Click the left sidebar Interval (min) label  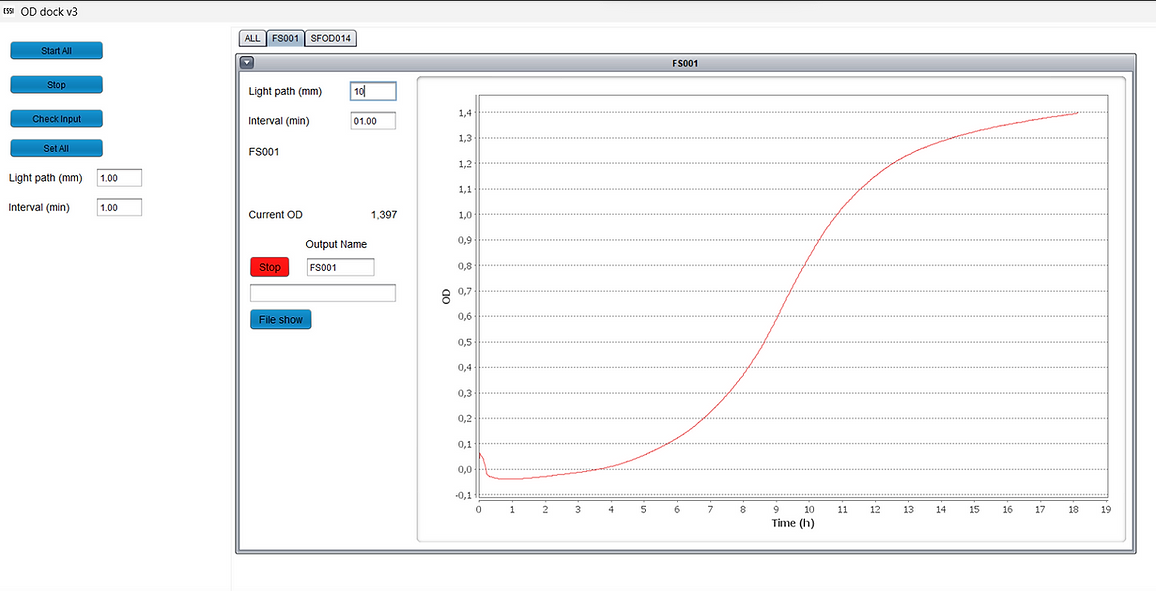pyautogui.click(x=39, y=208)
